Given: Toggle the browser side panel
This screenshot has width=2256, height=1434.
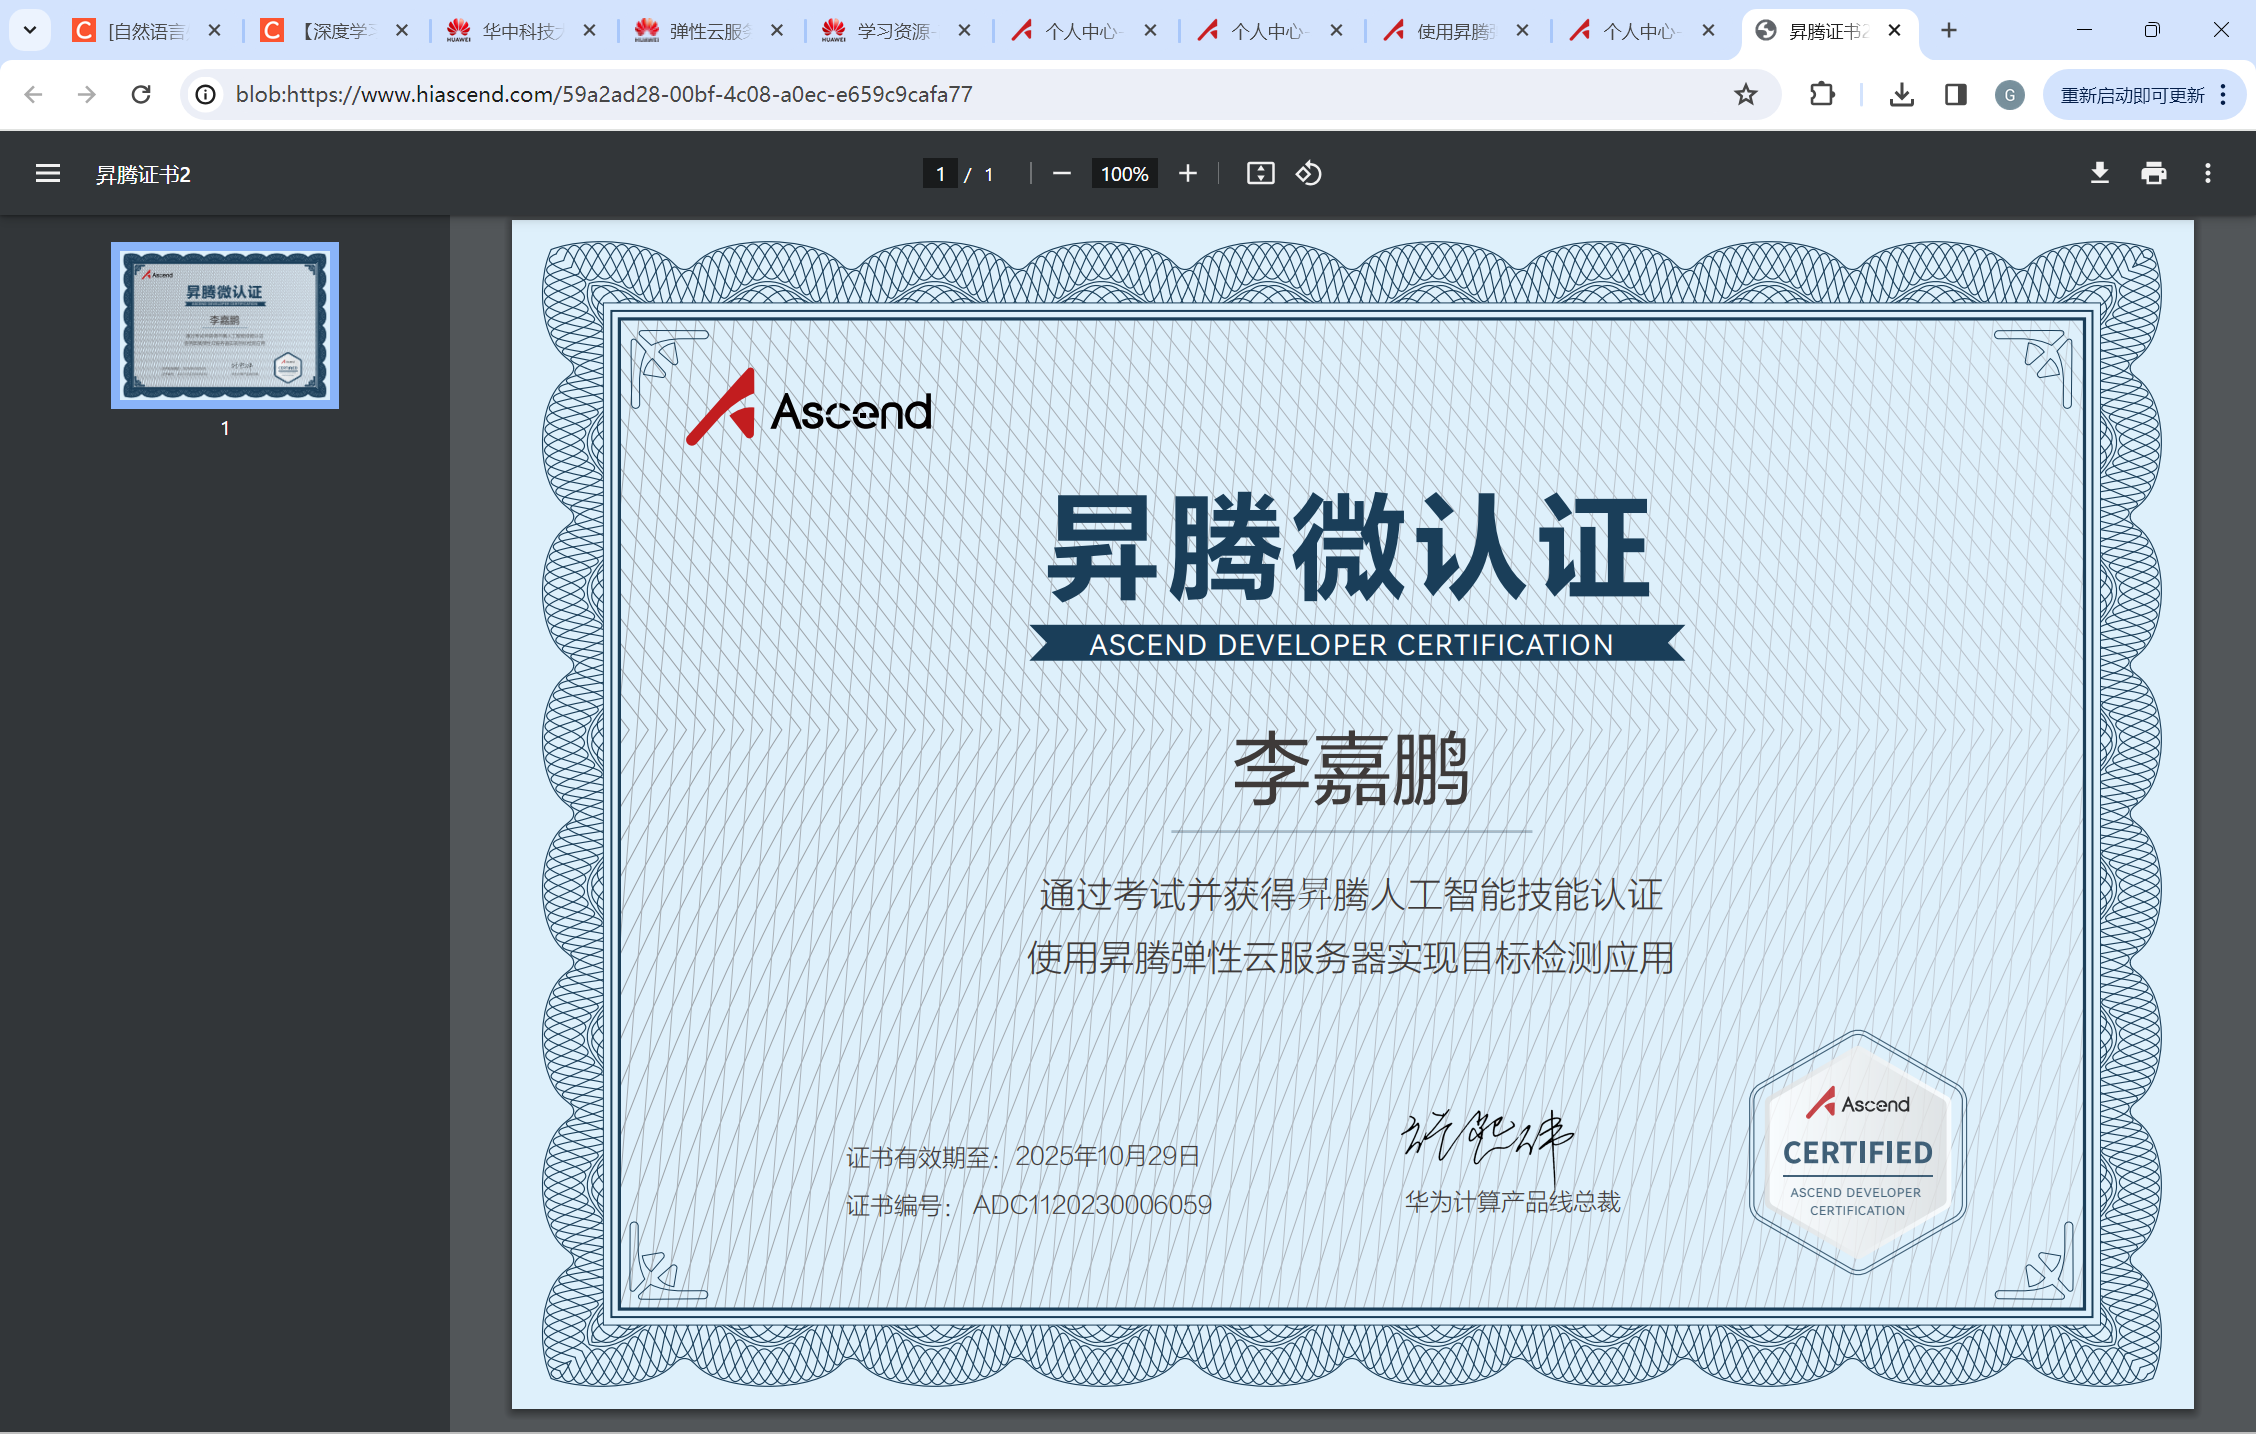Looking at the screenshot, I should (x=1955, y=95).
